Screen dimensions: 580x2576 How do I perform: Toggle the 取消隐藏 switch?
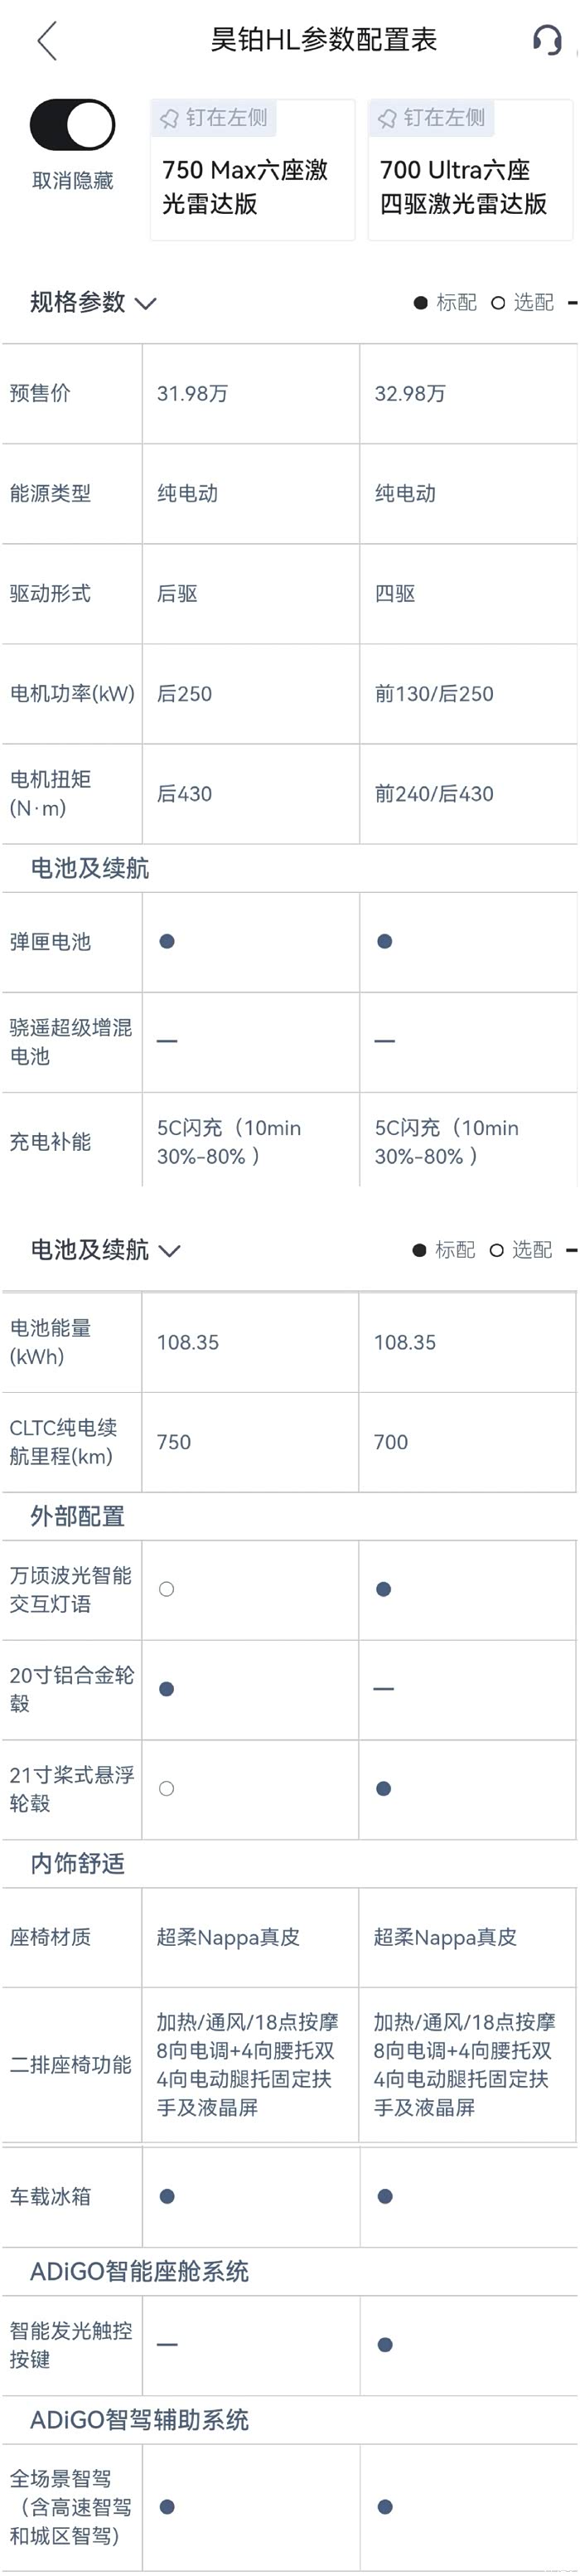pos(72,125)
